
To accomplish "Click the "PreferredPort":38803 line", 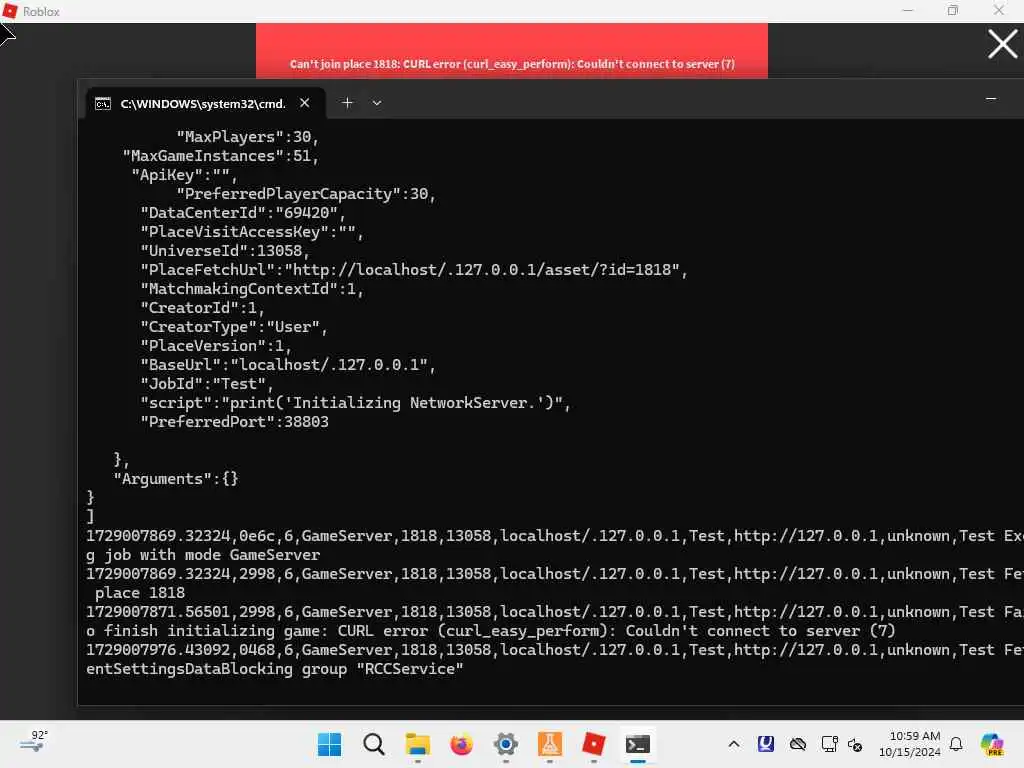I will [x=234, y=422].
